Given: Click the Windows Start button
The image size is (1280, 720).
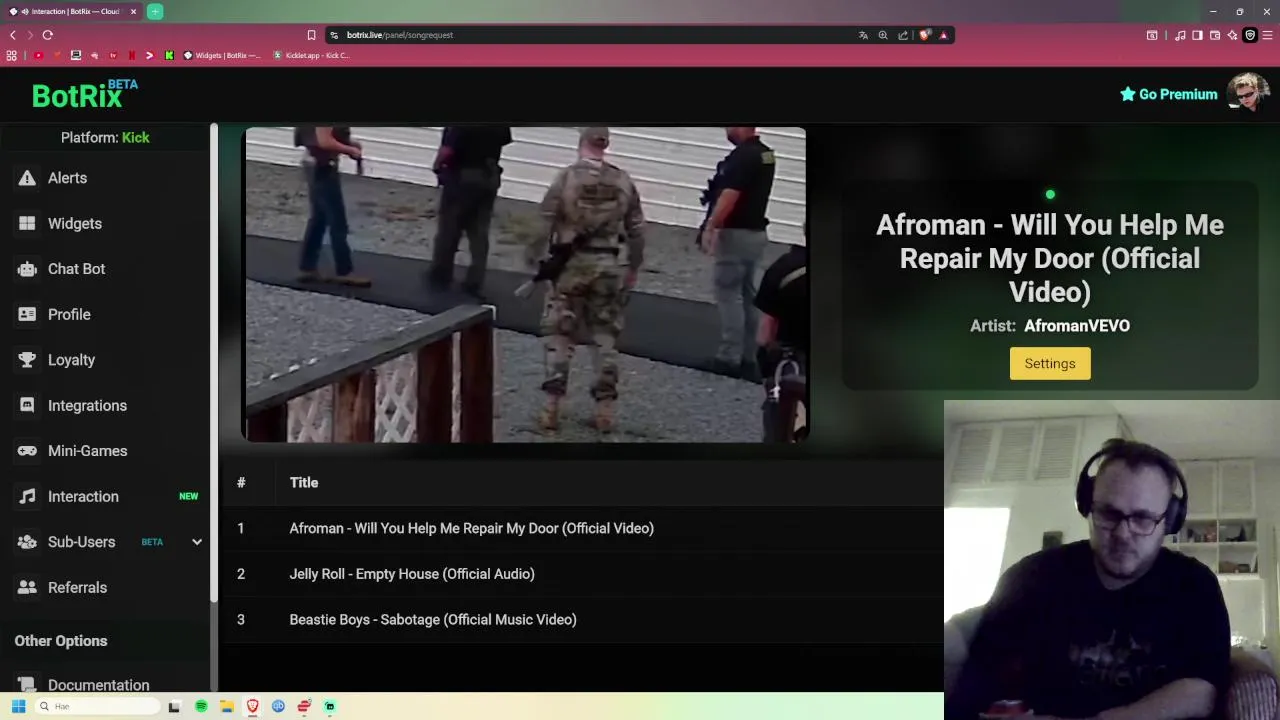Looking at the screenshot, I should 18,706.
